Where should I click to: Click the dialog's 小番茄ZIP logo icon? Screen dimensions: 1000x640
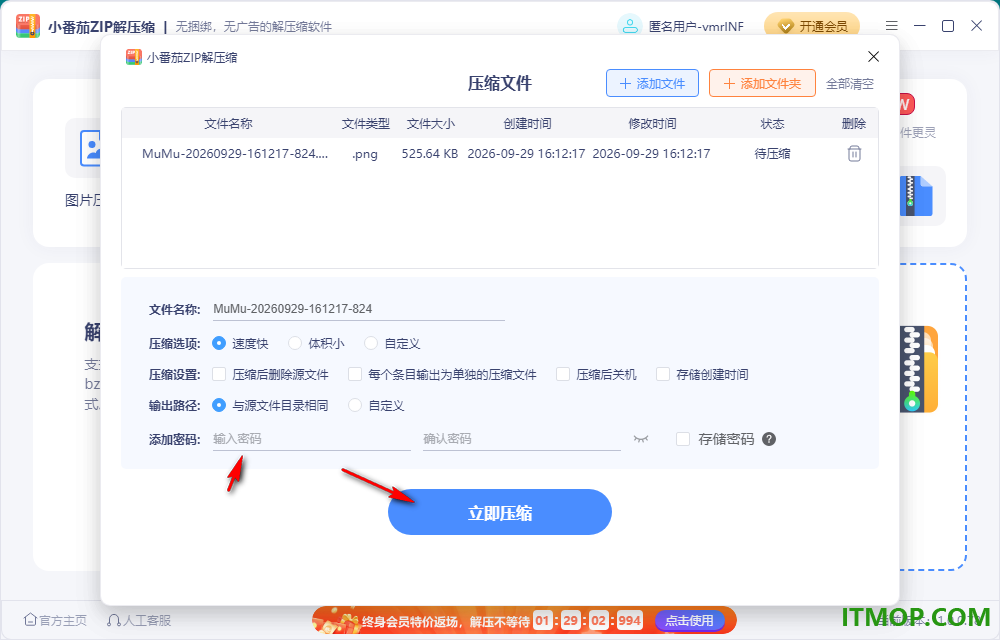pos(133,57)
